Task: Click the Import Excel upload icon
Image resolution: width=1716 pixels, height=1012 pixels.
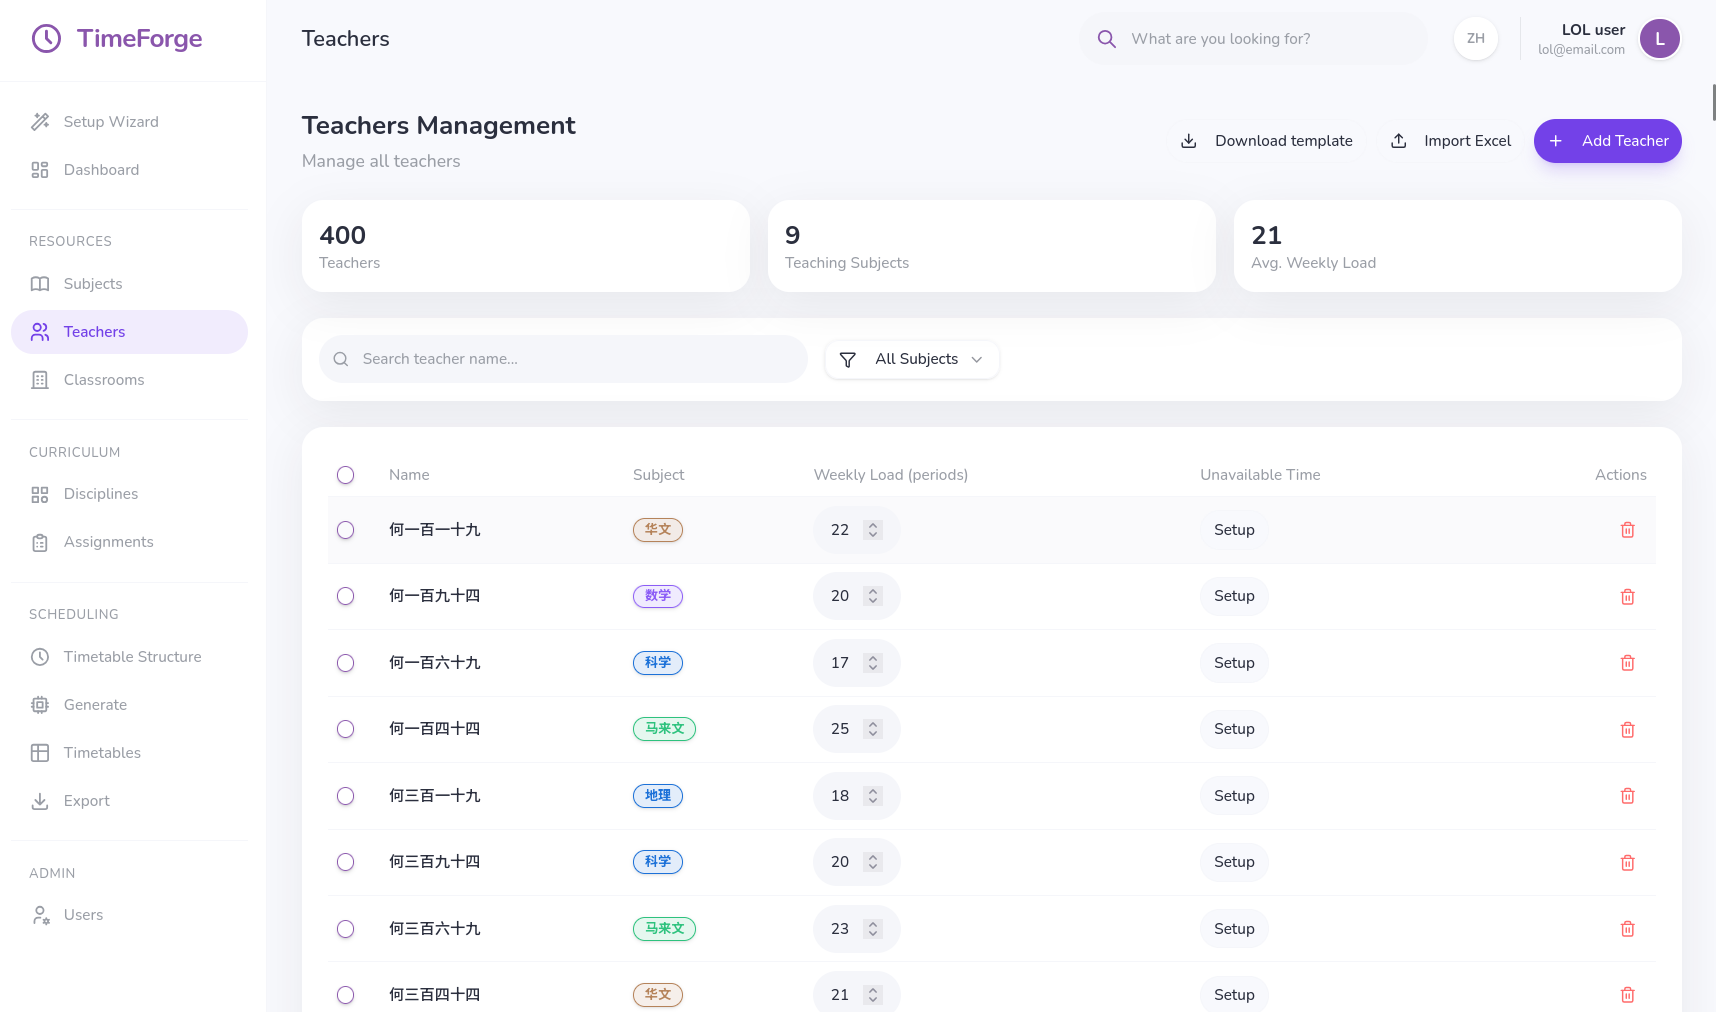Action: coord(1399,141)
